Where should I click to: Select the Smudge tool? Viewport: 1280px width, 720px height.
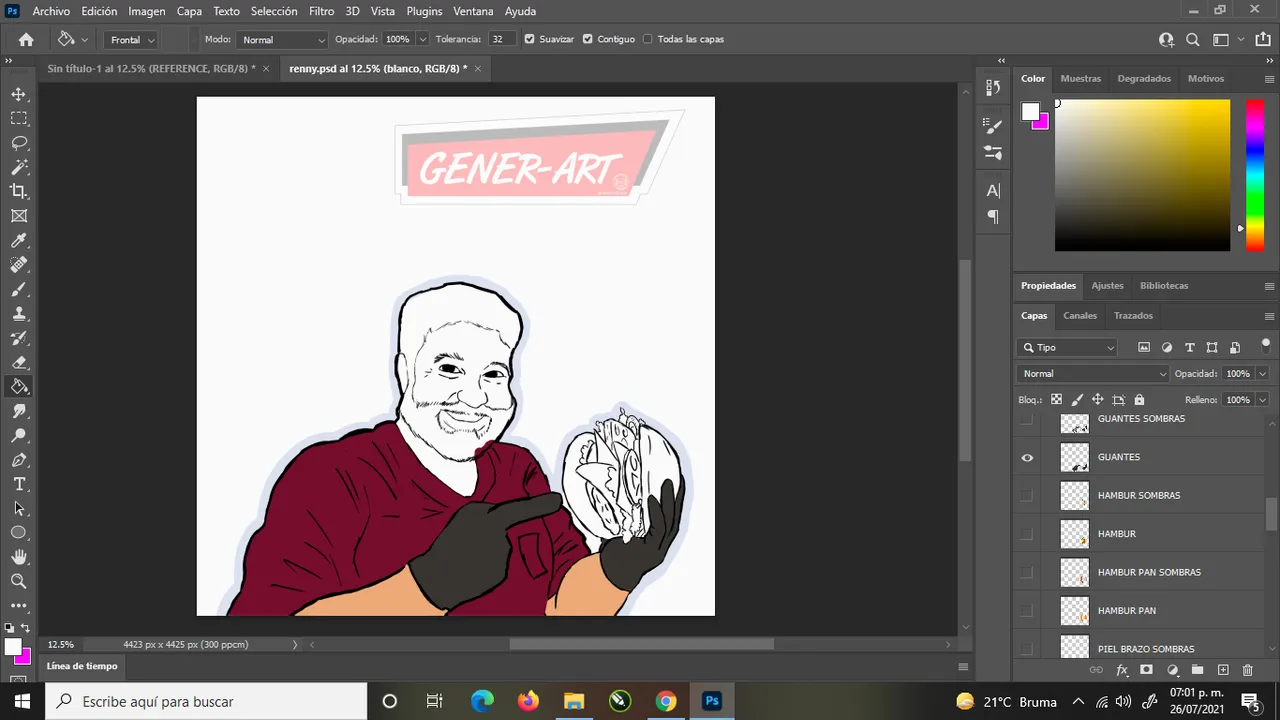19,411
